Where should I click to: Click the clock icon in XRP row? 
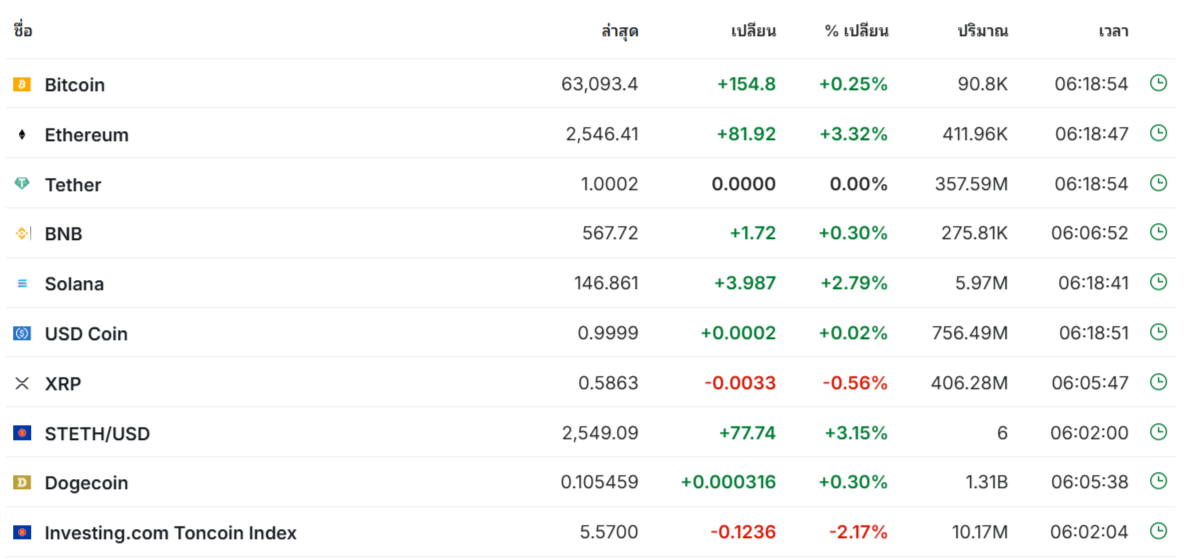pyautogui.click(x=1158, y=382)
